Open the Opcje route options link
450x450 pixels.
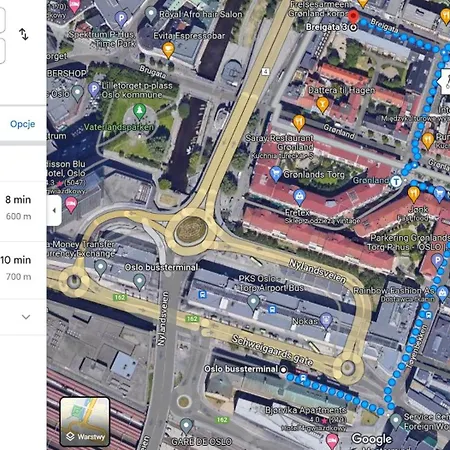22,124
